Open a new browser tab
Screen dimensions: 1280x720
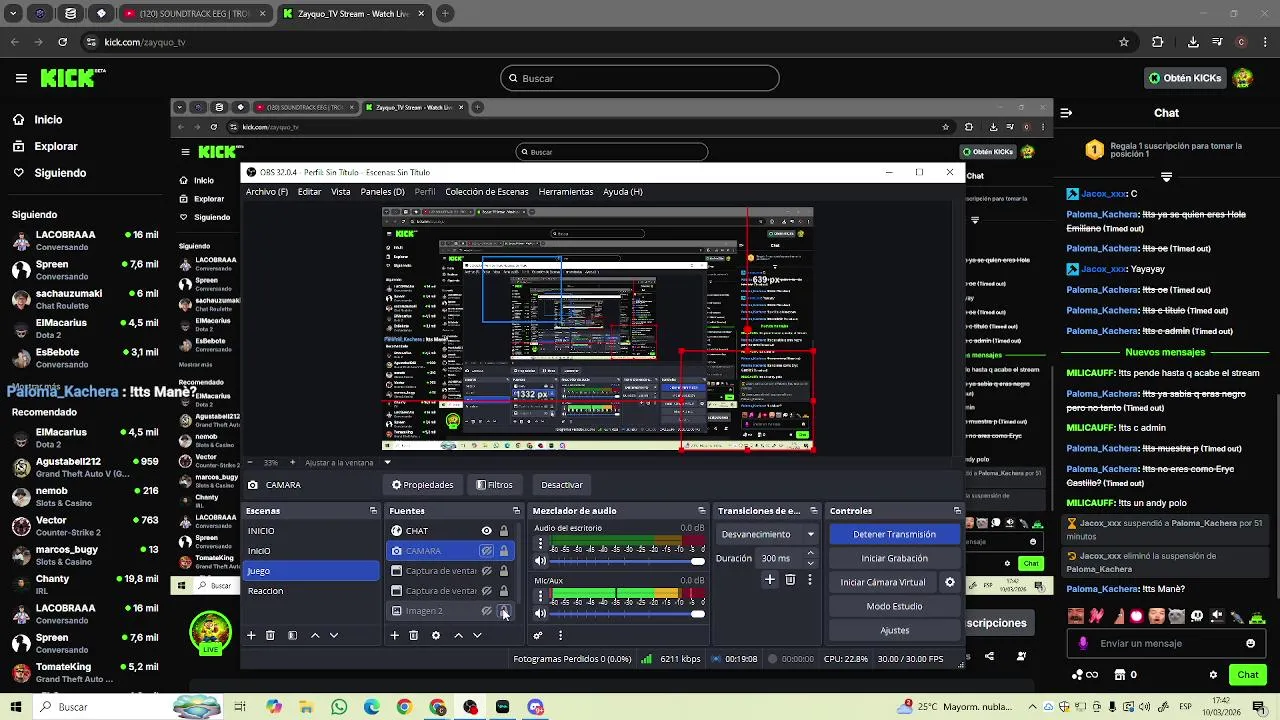pos(445,14)
